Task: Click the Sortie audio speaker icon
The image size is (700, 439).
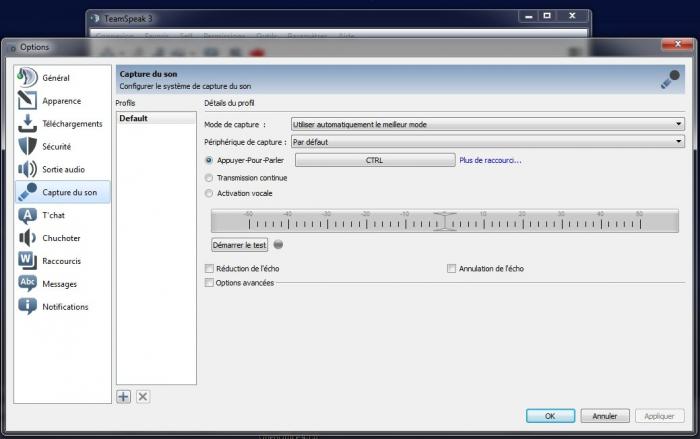Action: click(27, 169)
